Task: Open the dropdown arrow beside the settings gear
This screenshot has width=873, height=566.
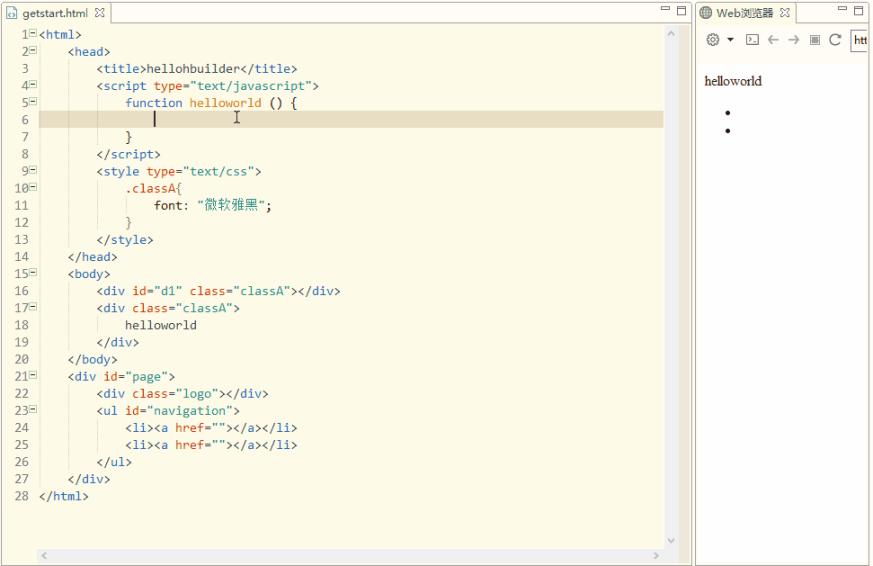Action: [730, 40]
